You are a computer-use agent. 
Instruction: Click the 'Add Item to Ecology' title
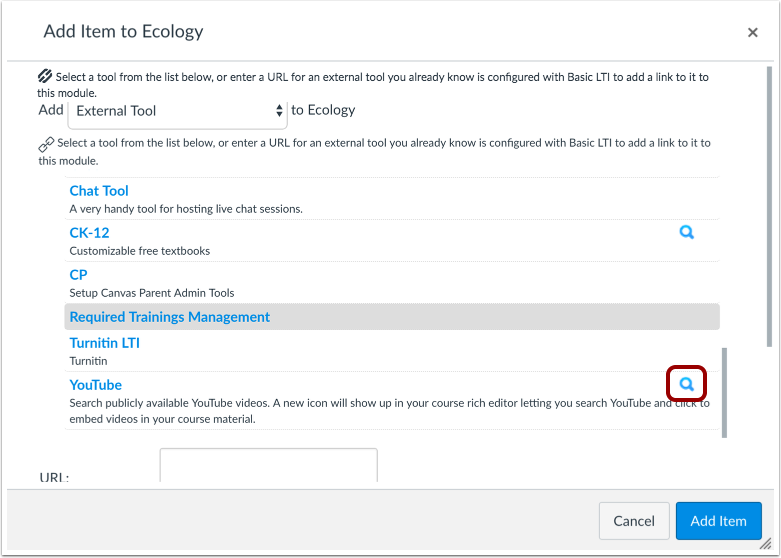click(124, 31)
